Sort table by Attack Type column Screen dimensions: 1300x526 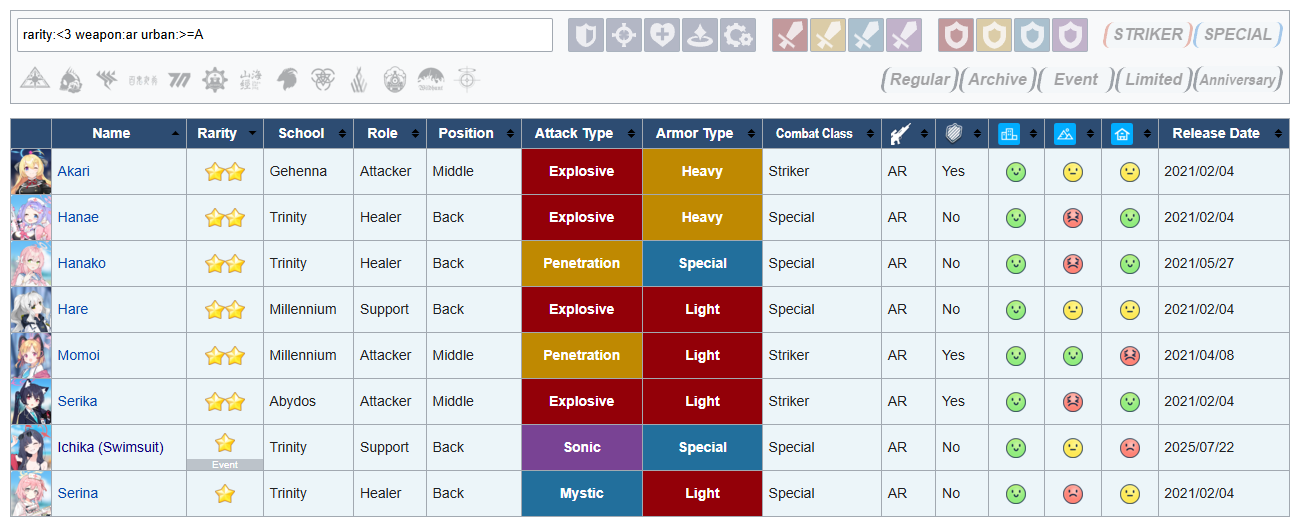click(x=582, y=133)
